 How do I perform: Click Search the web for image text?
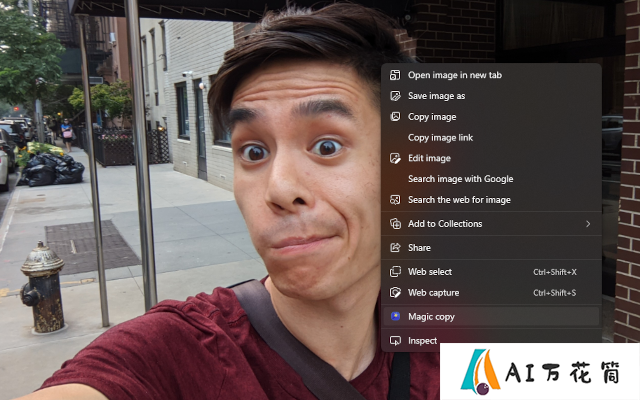click(x=459, y=200)
